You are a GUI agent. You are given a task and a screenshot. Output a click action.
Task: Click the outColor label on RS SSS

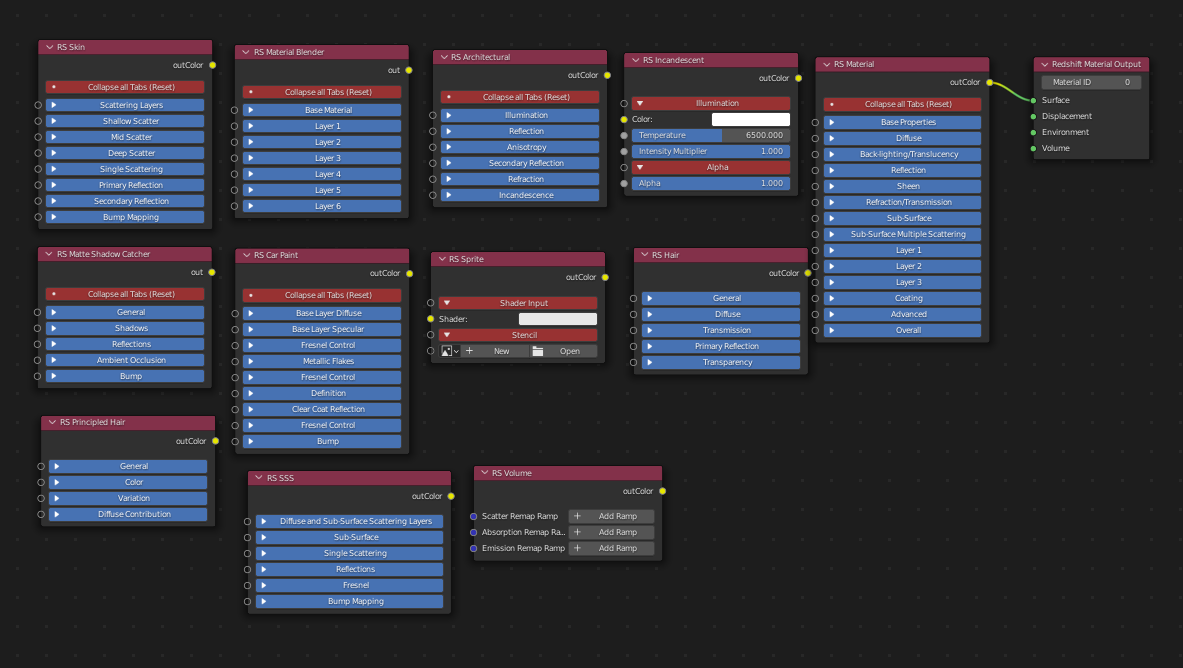click(x=427, y=497)
